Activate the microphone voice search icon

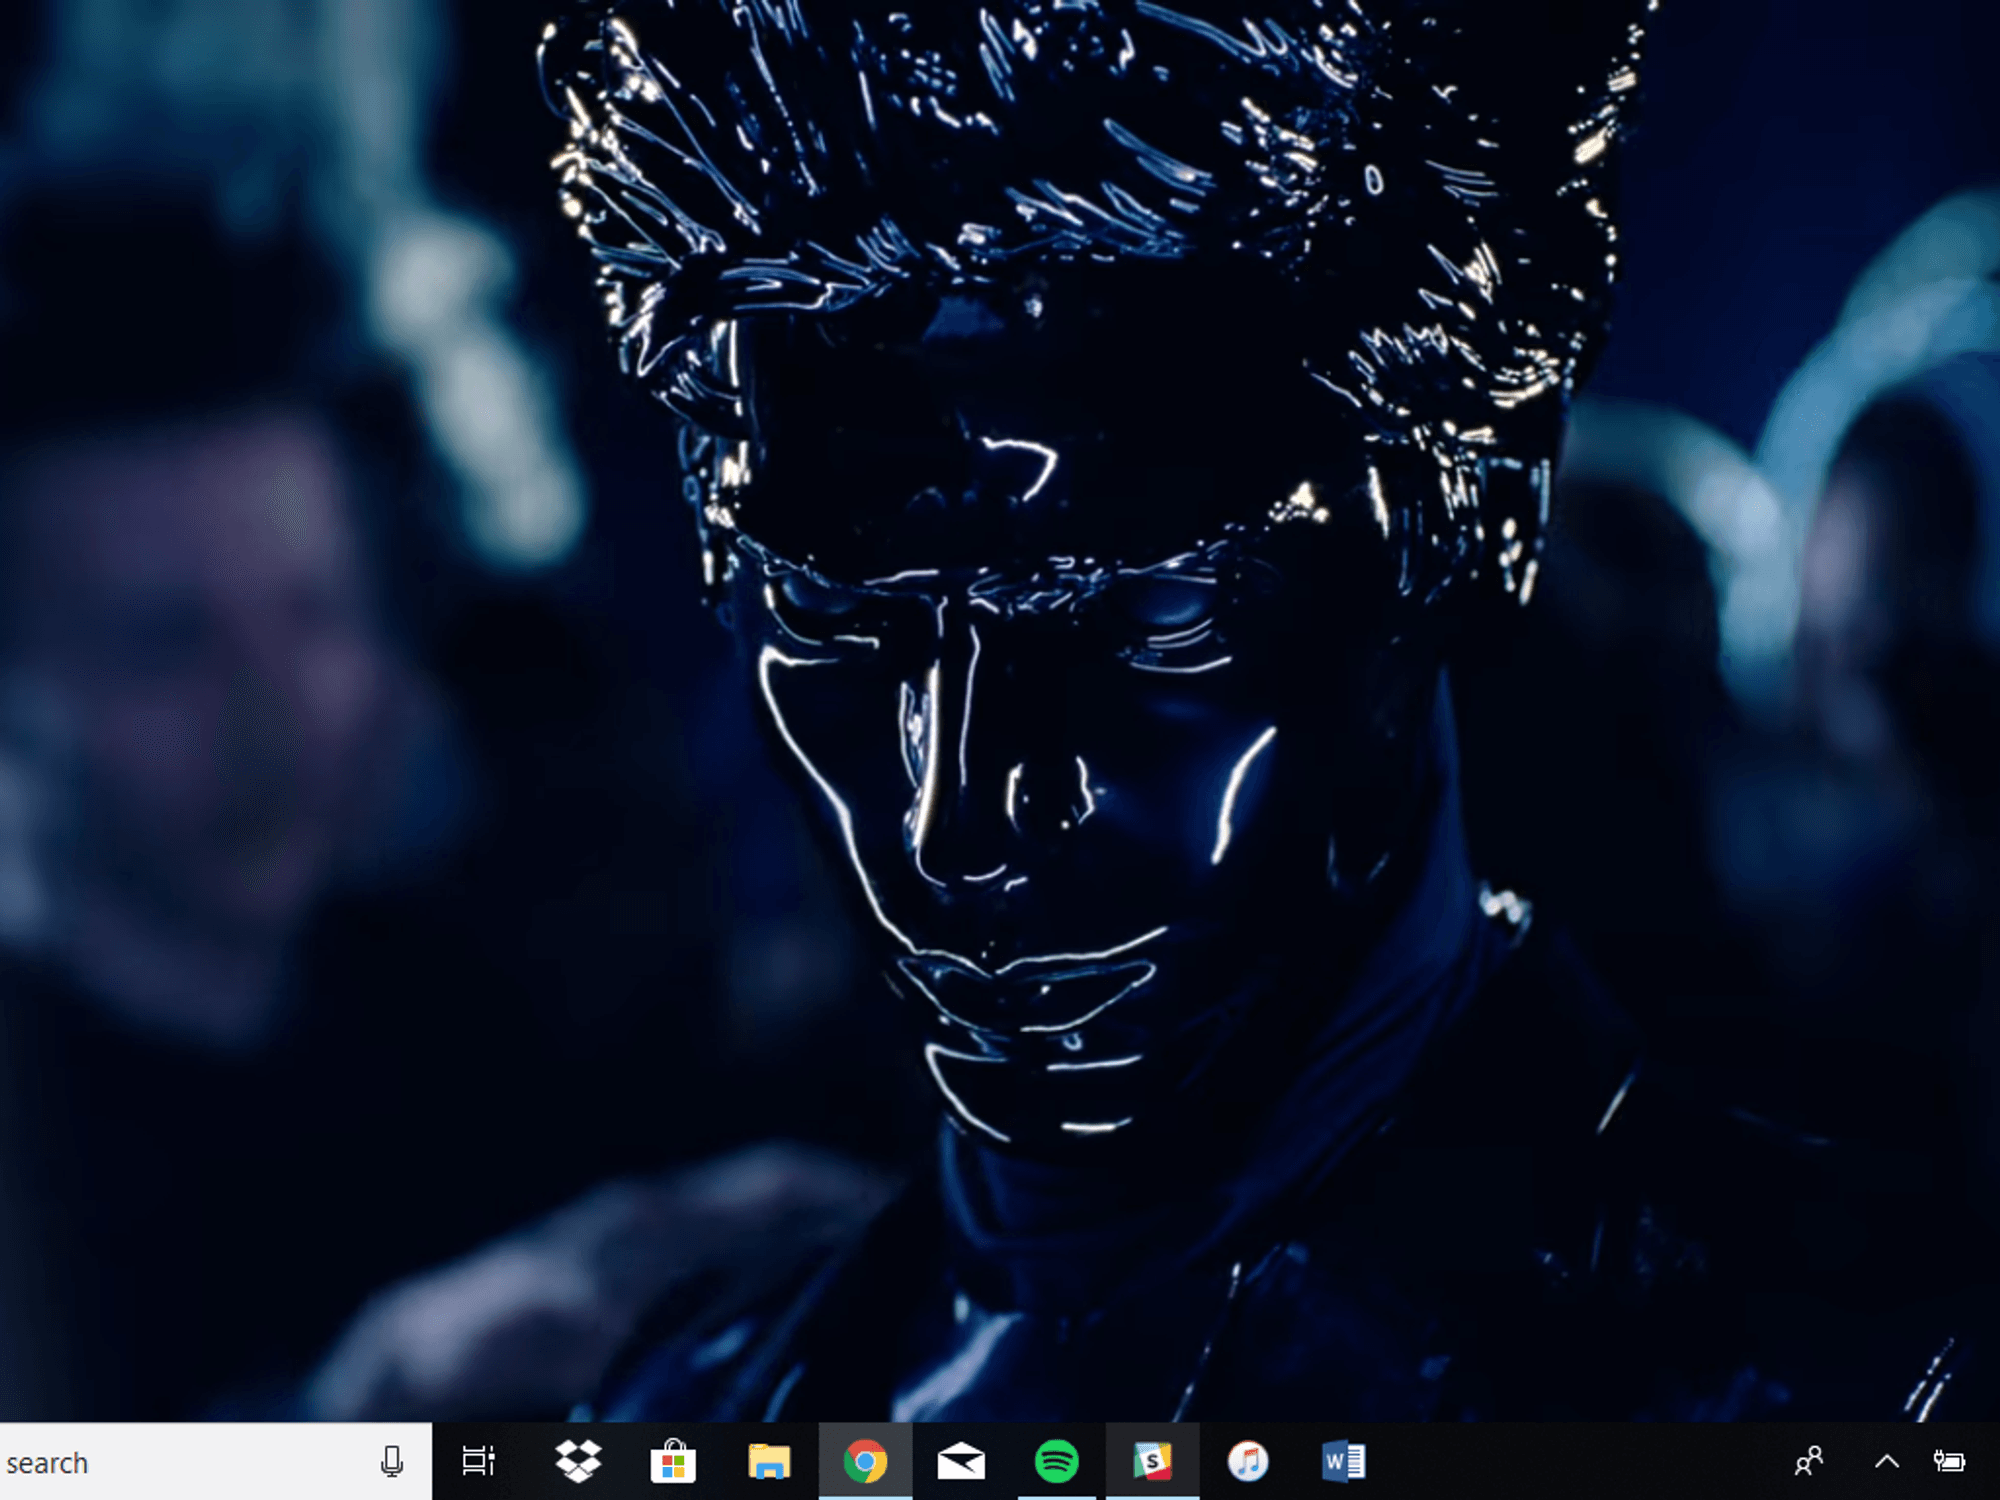(392, 1462)
